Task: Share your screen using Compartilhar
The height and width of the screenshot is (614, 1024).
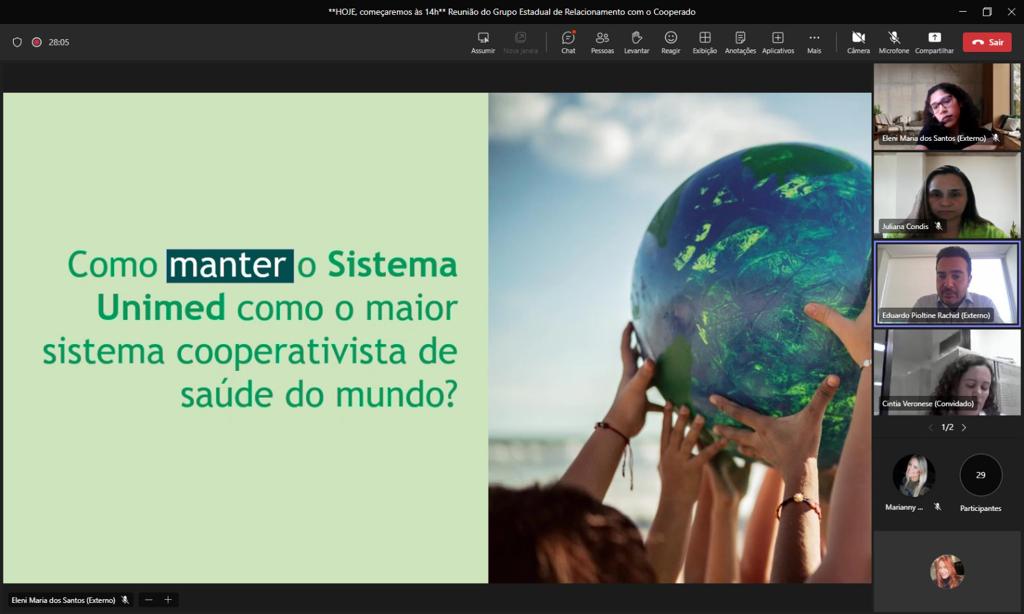Action: coord(934,42)
